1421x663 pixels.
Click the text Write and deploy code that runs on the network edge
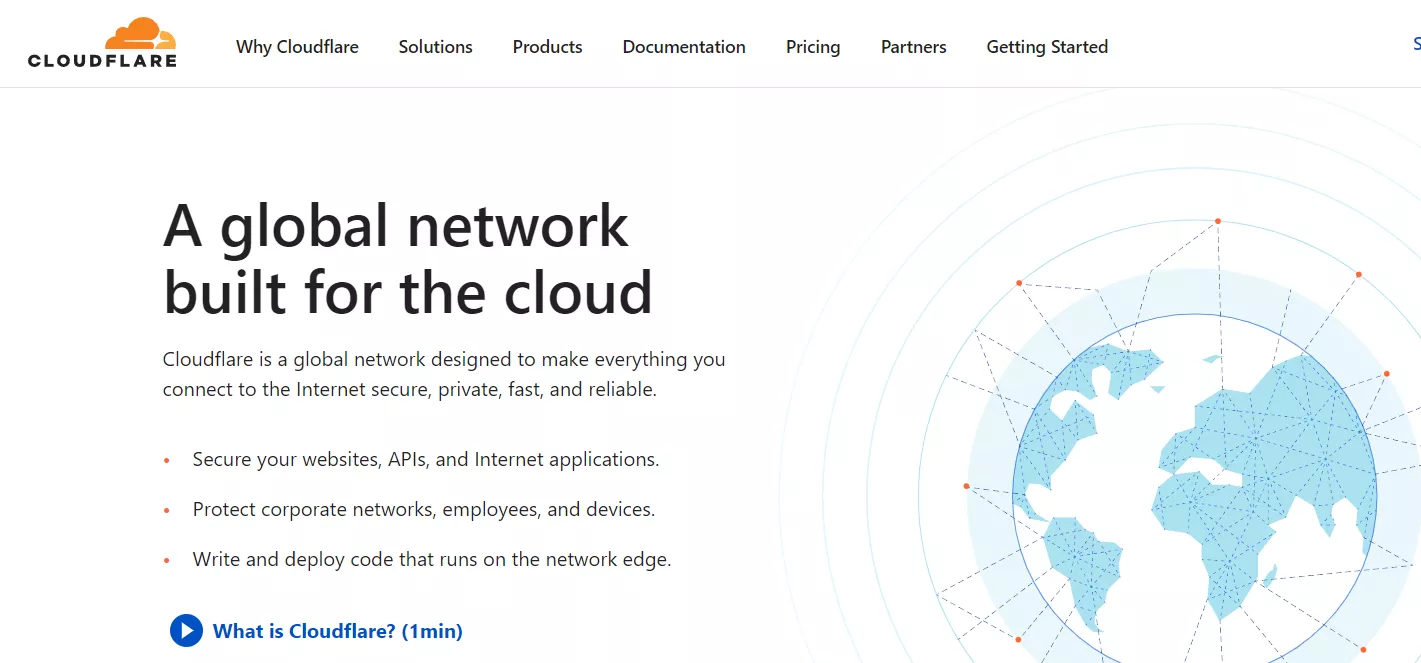(432, 559)
